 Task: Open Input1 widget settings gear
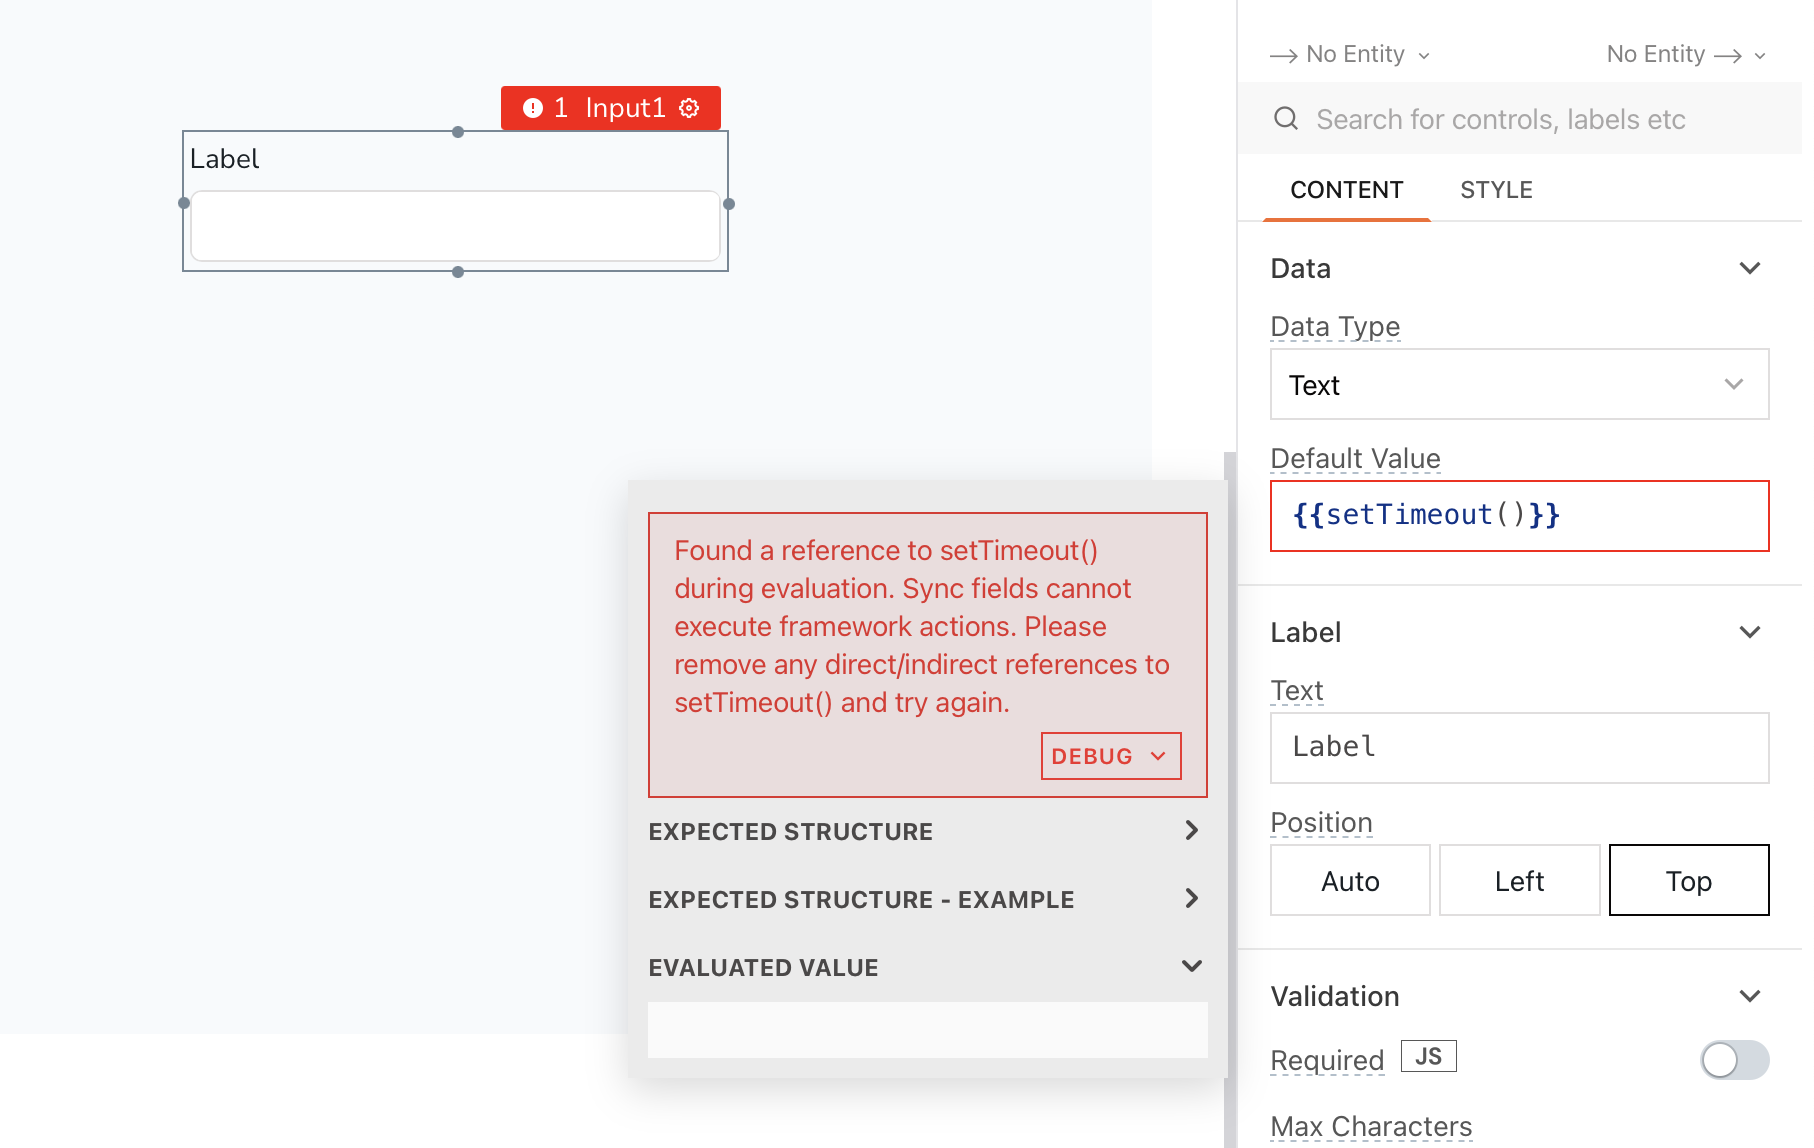[x=689, y=108]
